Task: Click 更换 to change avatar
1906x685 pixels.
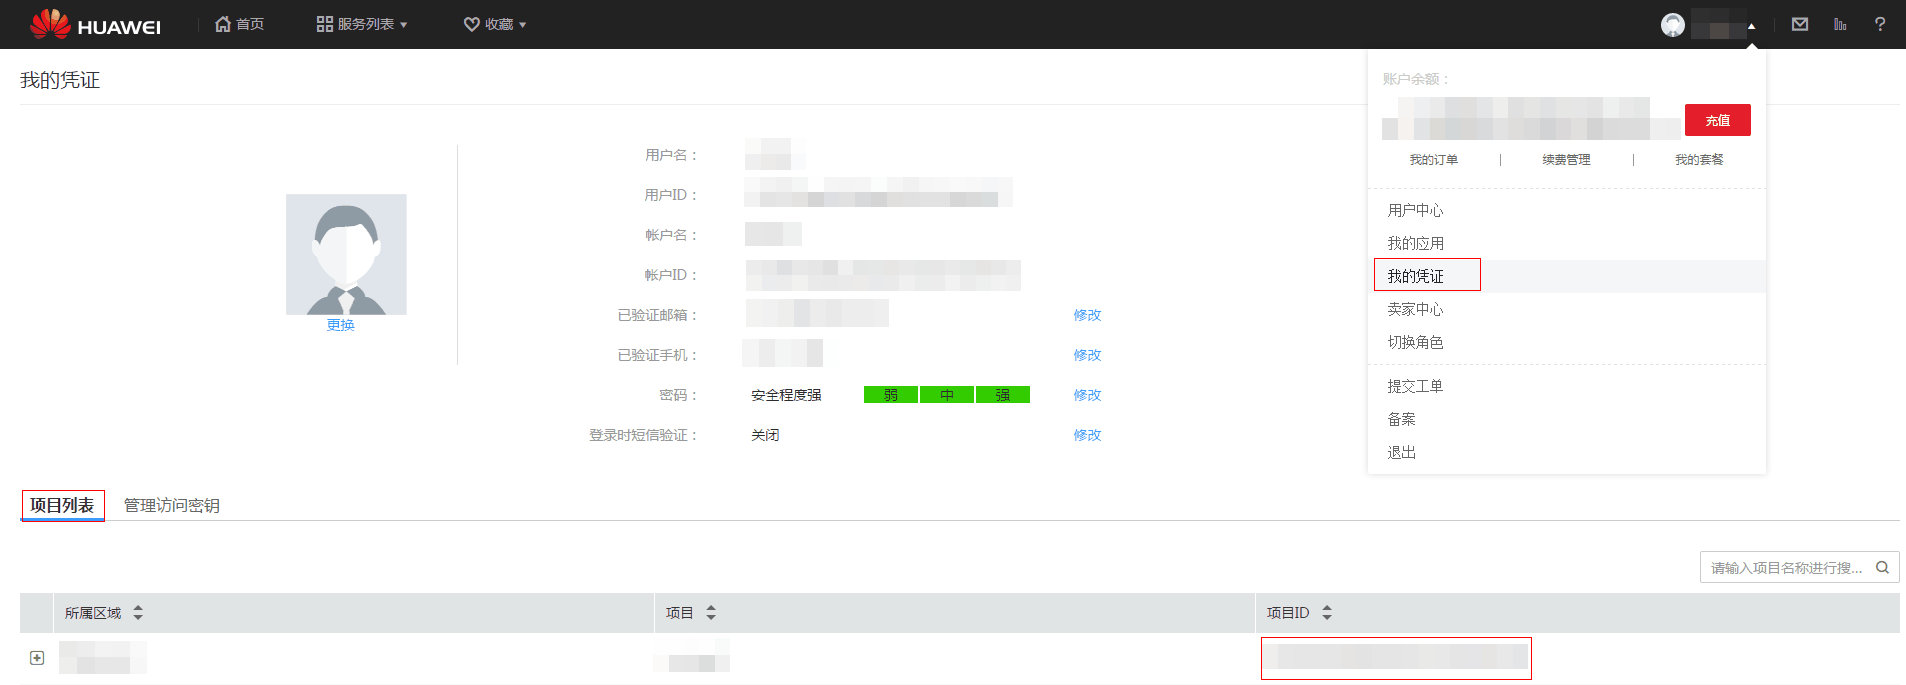Action: 340,325
